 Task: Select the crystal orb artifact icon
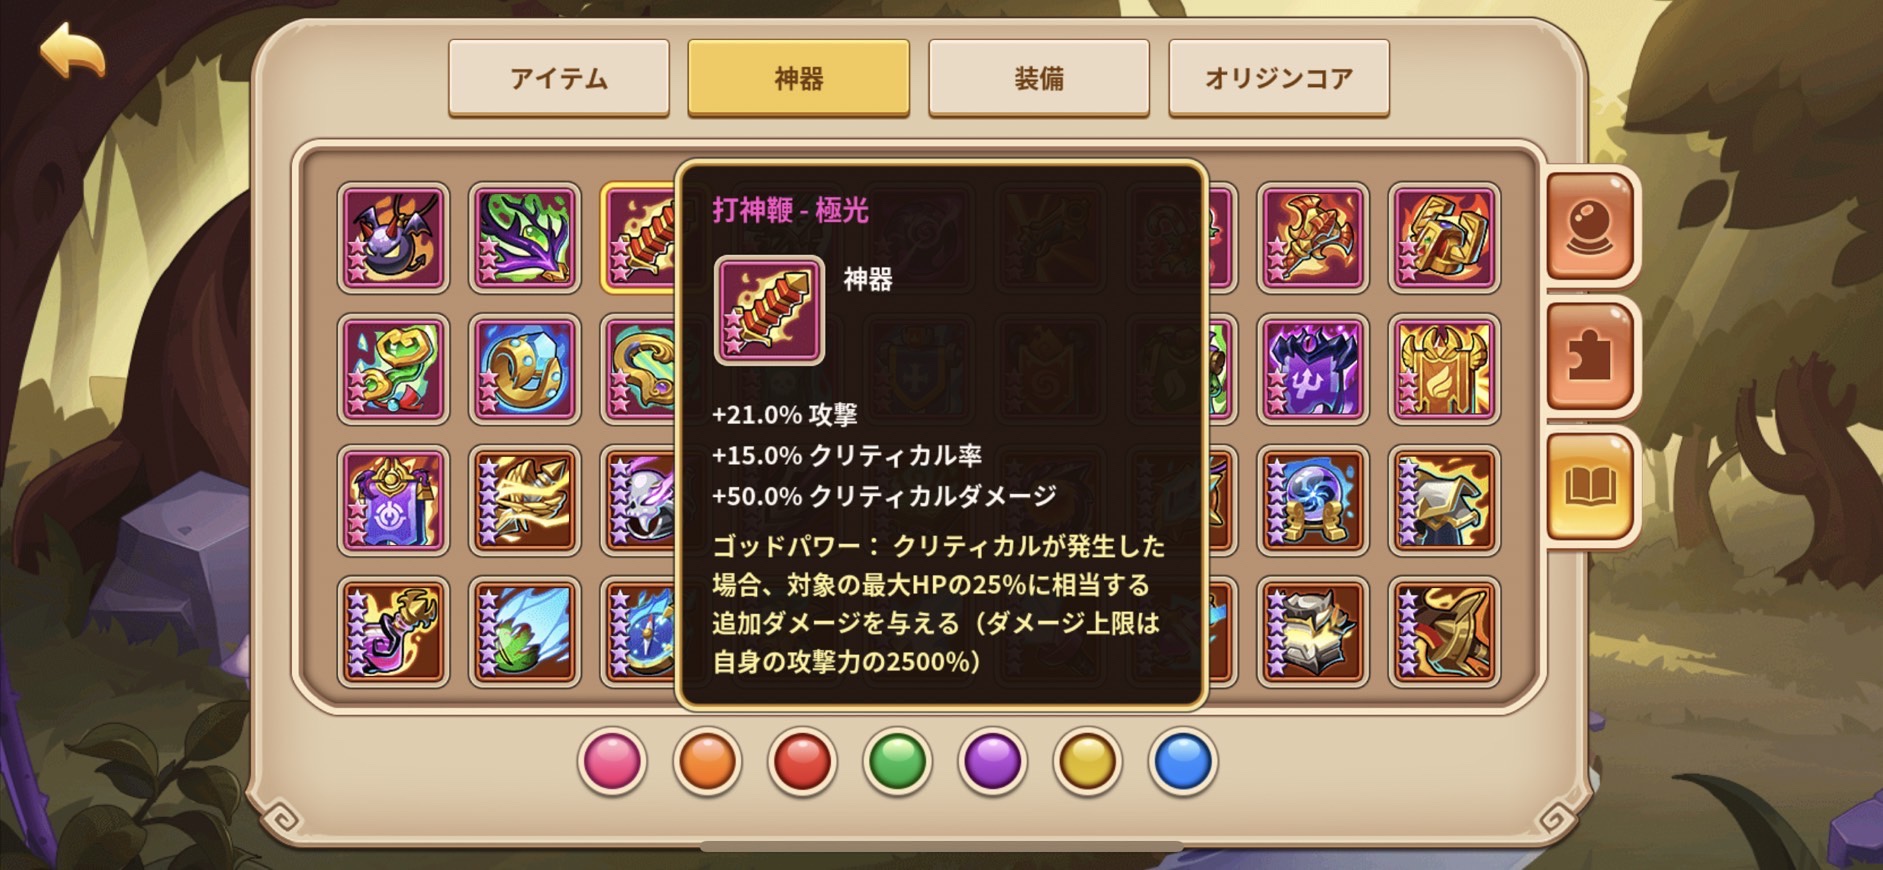1312,500
